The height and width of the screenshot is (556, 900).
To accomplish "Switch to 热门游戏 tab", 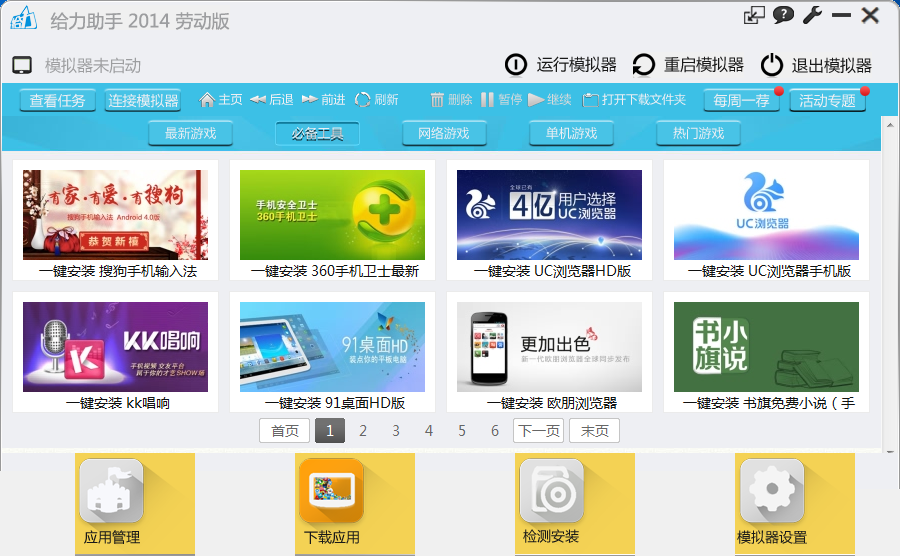I will 698,134.
